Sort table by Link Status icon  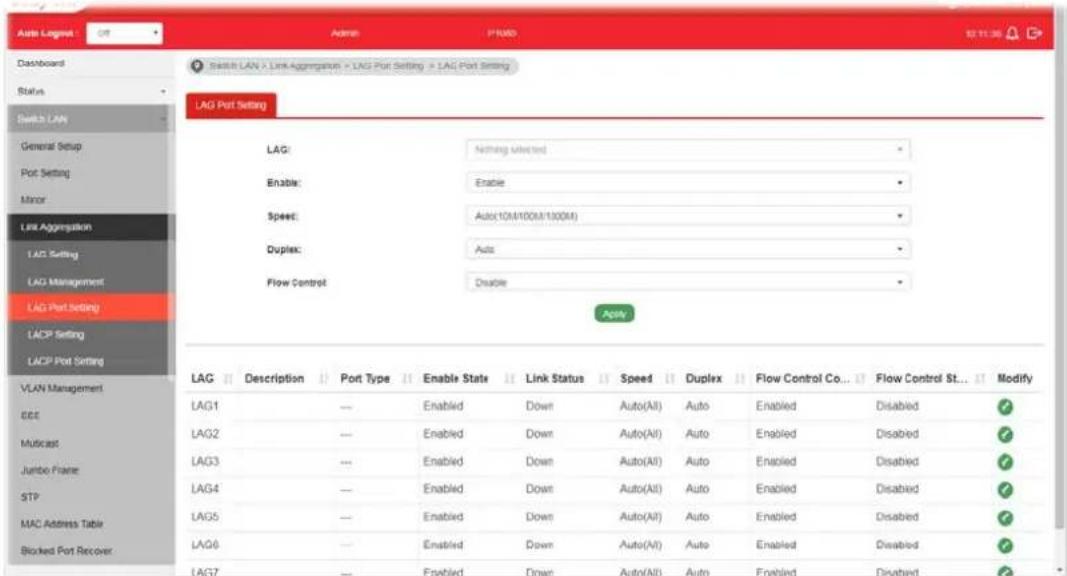click(604, 379)
